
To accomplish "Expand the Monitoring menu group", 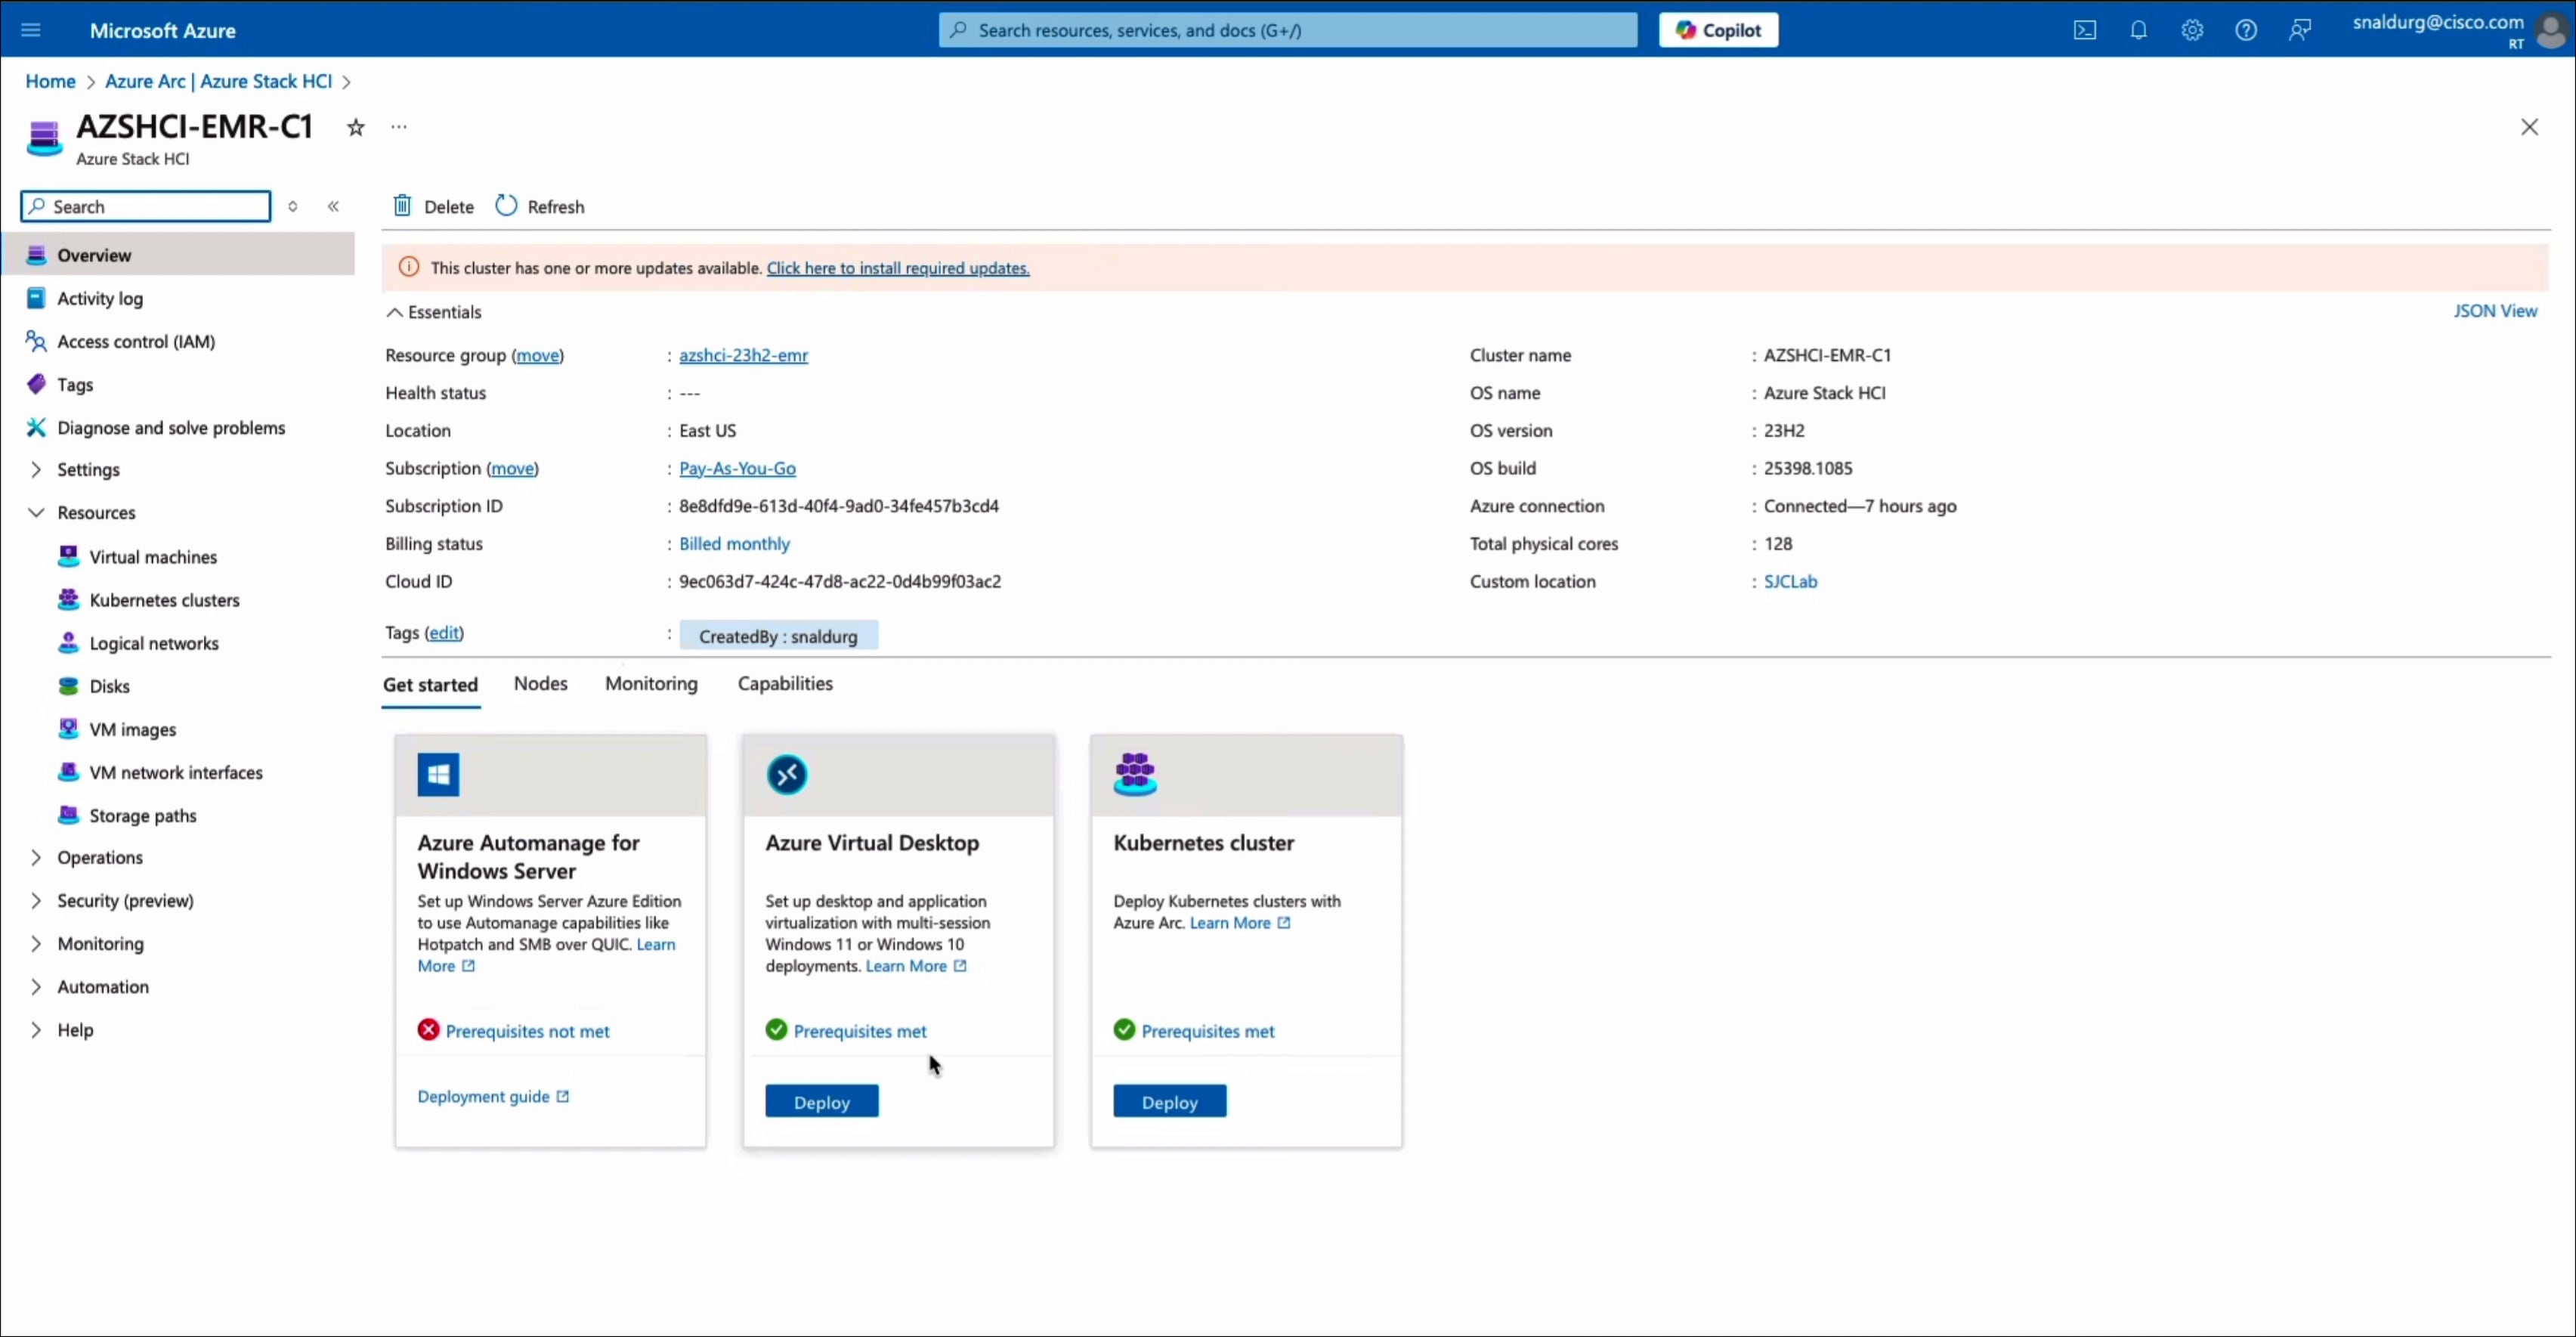I will click(36, 943).
